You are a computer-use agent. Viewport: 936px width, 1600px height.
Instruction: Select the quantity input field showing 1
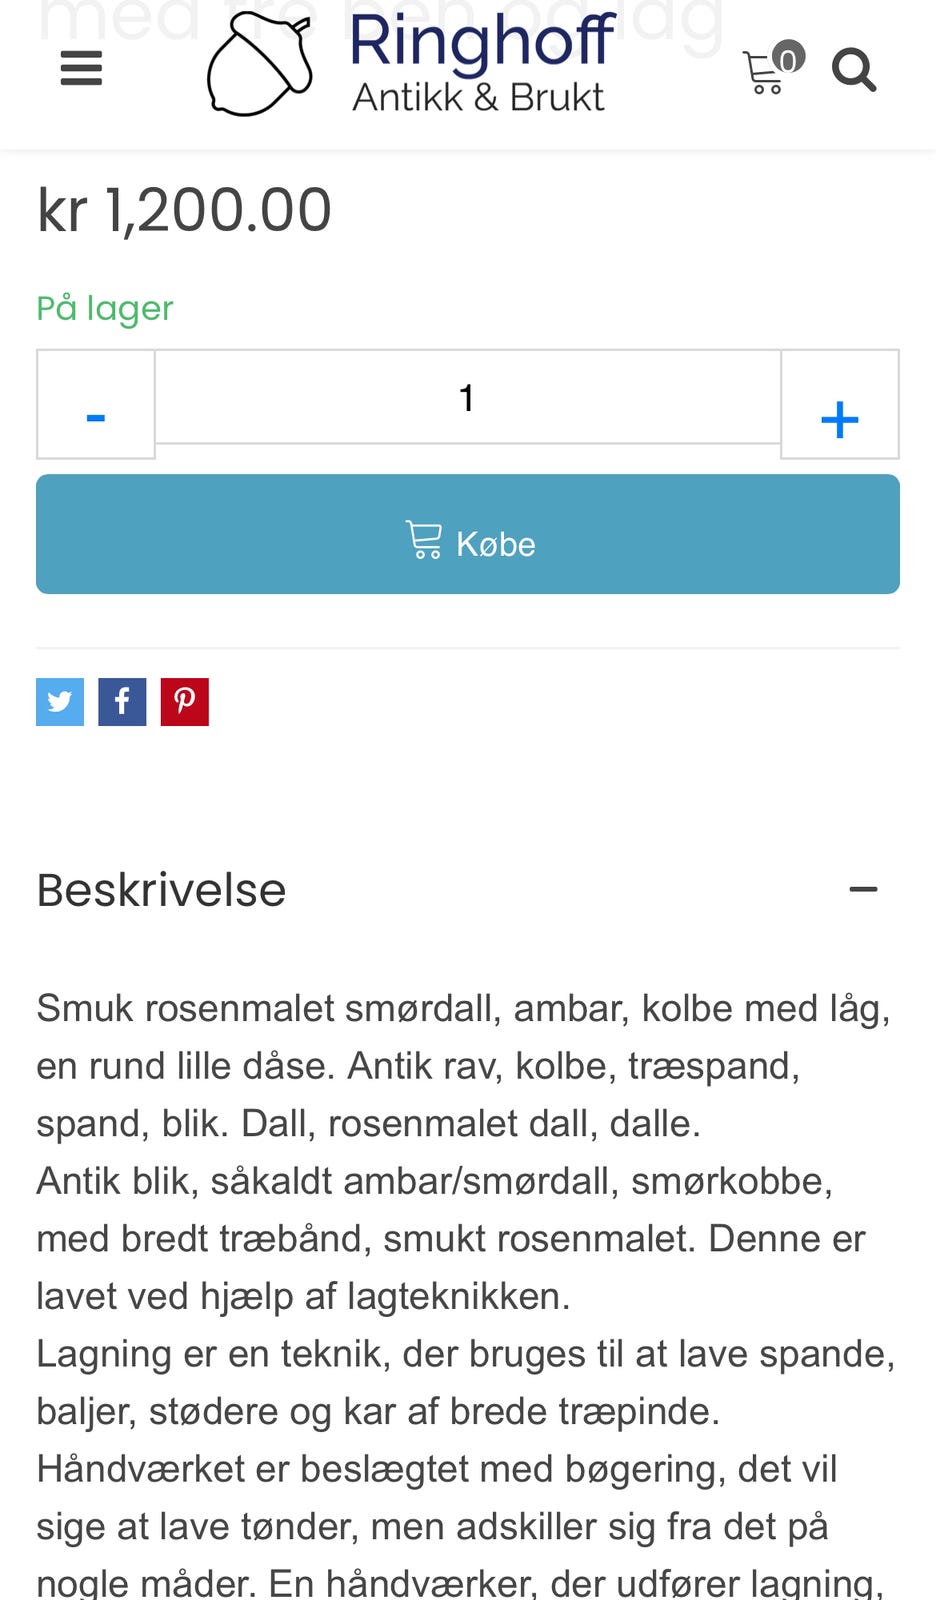(468, 397)
